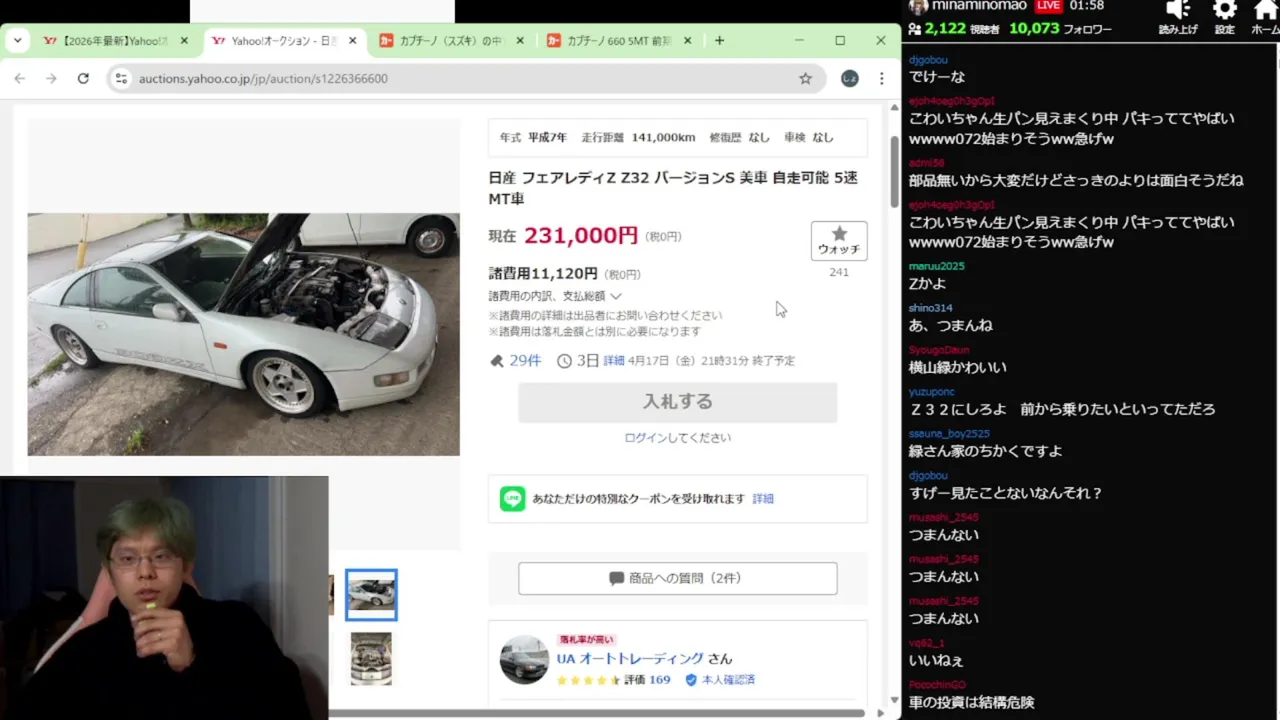The height and width of the screenshot is (720, 1280).
Task: Reload the auction page
Action: (x=83, y=78)
